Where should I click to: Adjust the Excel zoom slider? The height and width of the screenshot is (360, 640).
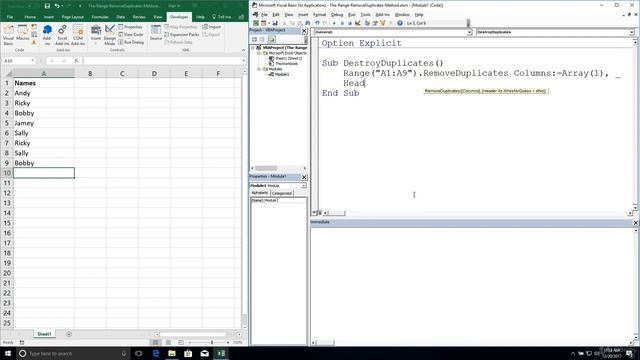[212, 342]
